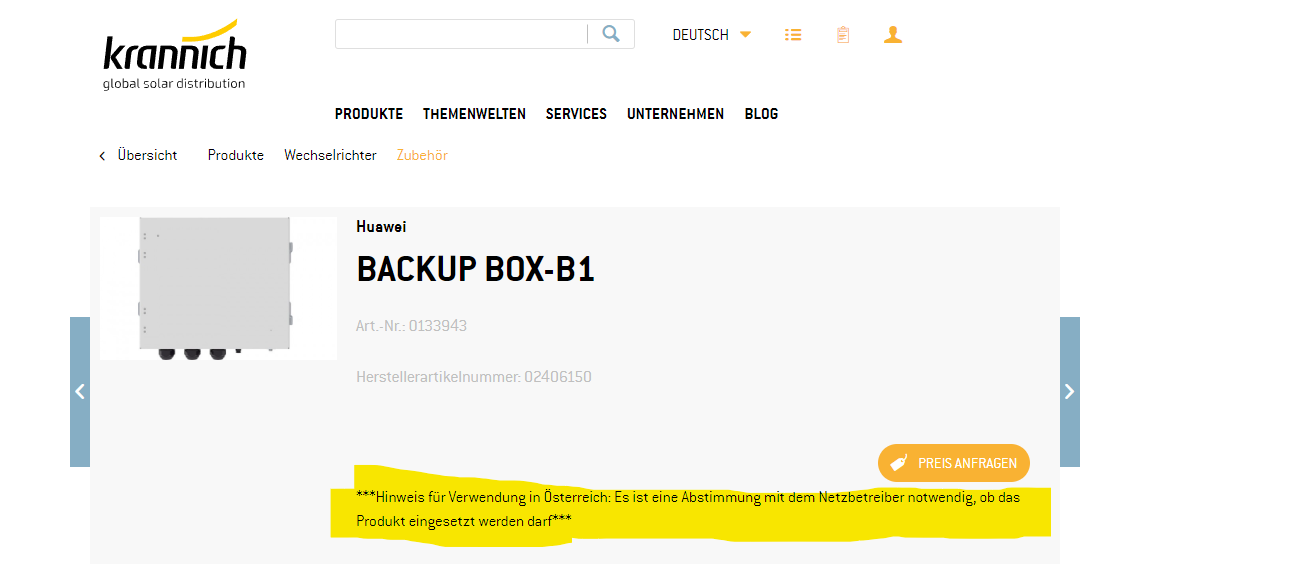This screenshot has width=1313, height=564.
Task: Click the highlighted Hinweis für Österreich note
Action: coord(688,509)
